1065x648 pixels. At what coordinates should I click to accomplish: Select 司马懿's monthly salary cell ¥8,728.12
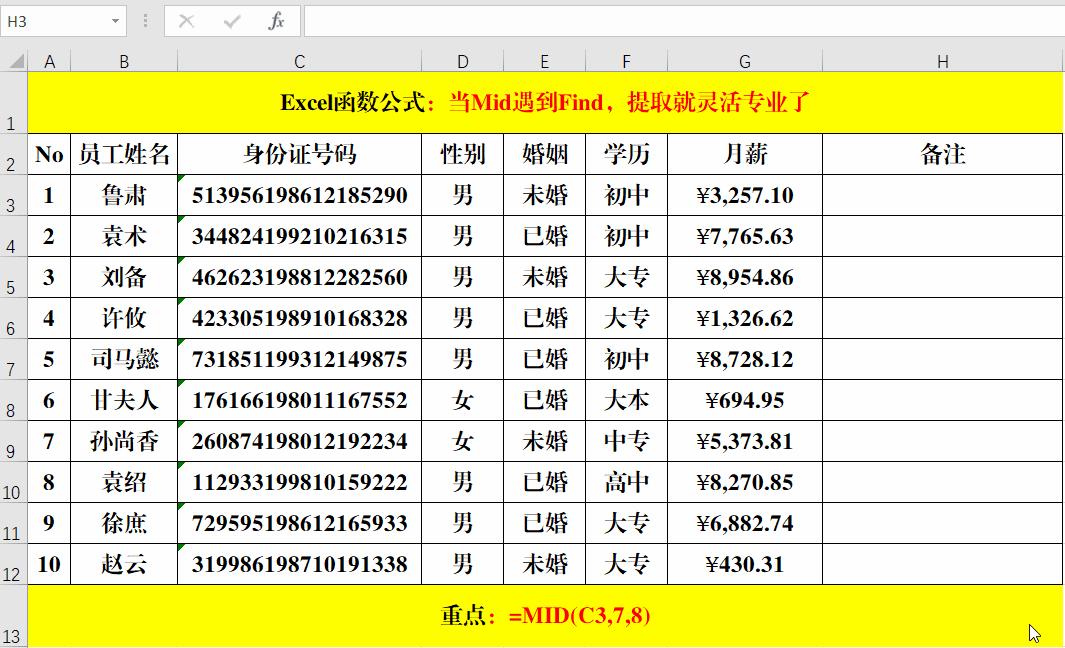click(744, 359)
